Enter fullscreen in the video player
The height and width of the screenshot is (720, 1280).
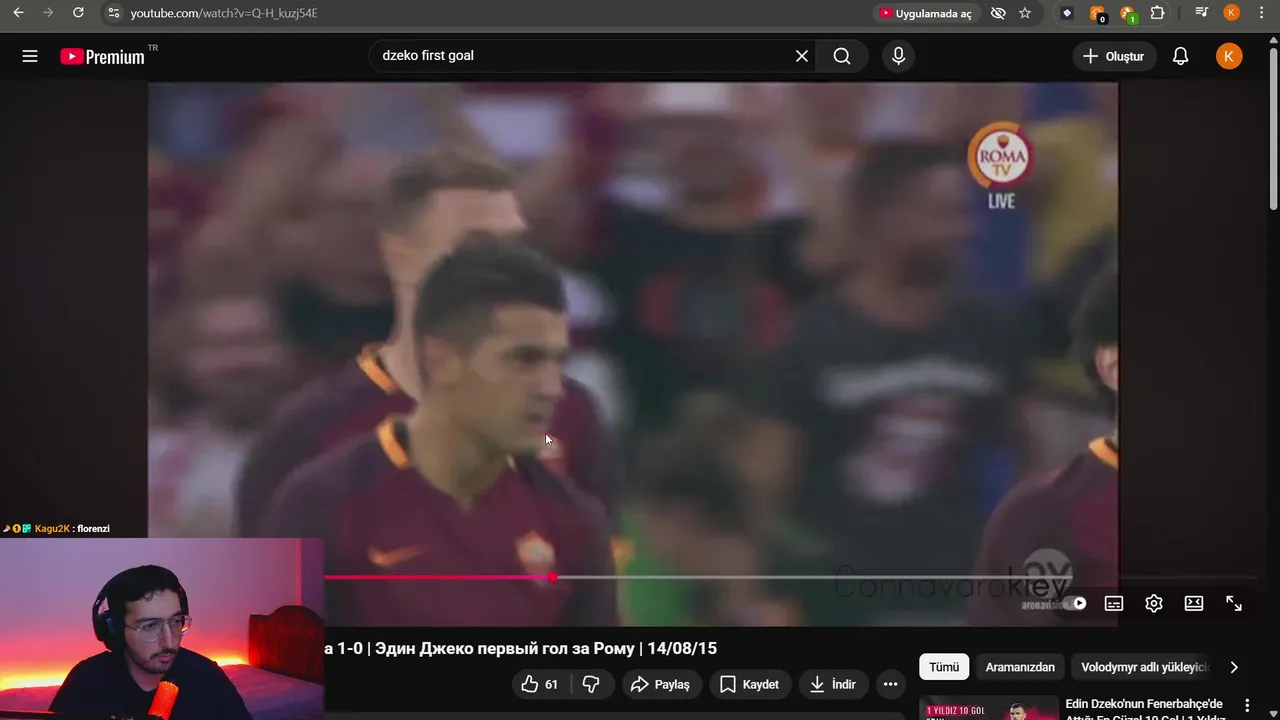(x=1234, y=603)
